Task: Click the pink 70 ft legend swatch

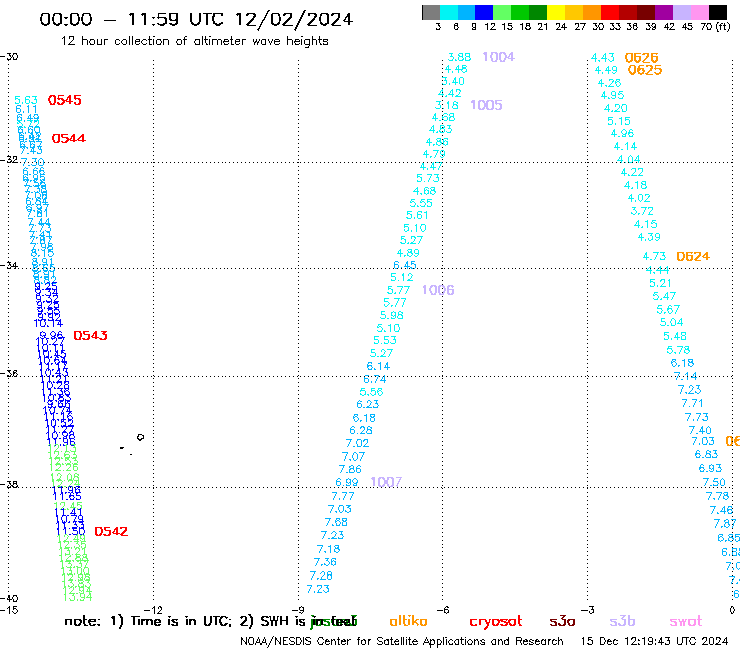Action: (x=699, y=12)
